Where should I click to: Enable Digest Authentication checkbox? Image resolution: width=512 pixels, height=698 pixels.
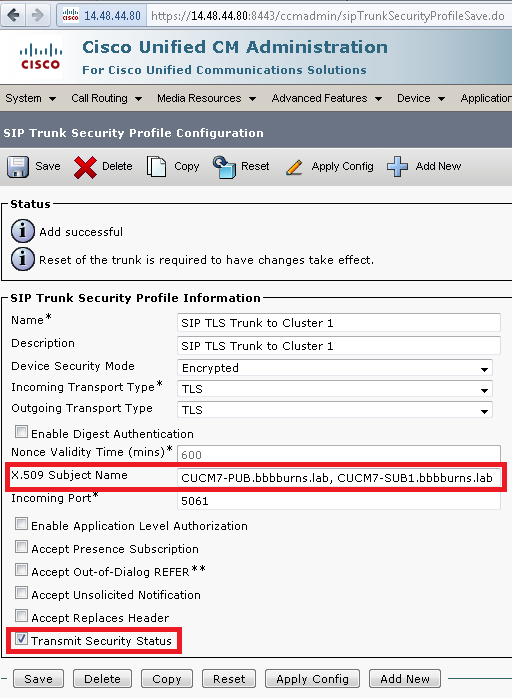tap(21, 431)
